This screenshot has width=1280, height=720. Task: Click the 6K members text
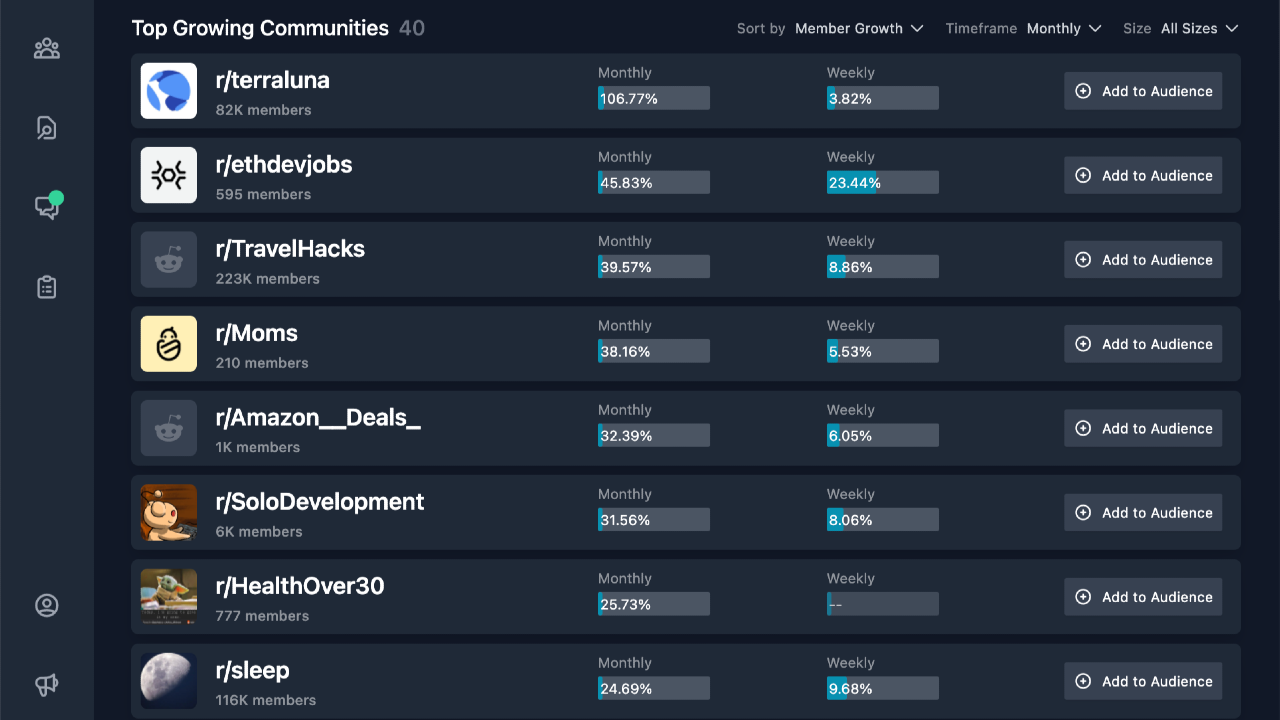(x=259, y=532)
